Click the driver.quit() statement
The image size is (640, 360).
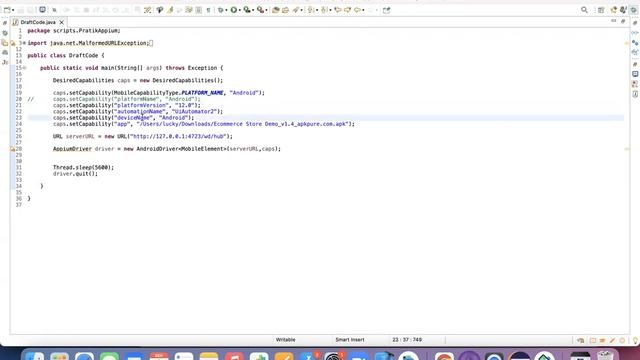(x=75, y=174)
